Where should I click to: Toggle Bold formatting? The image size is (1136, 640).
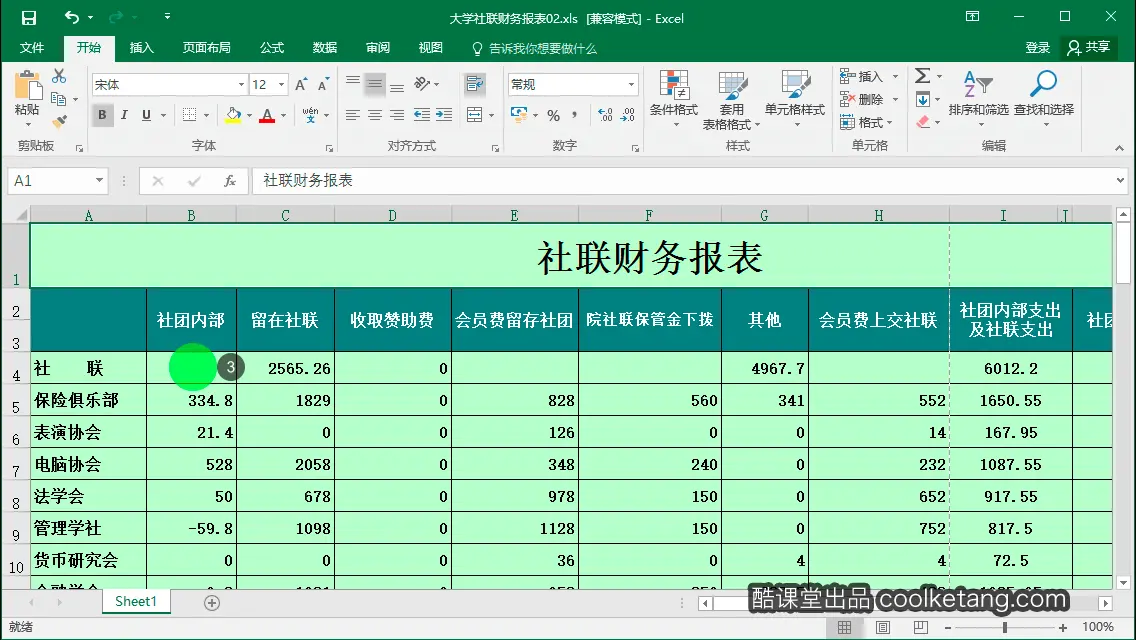[102, 115]
